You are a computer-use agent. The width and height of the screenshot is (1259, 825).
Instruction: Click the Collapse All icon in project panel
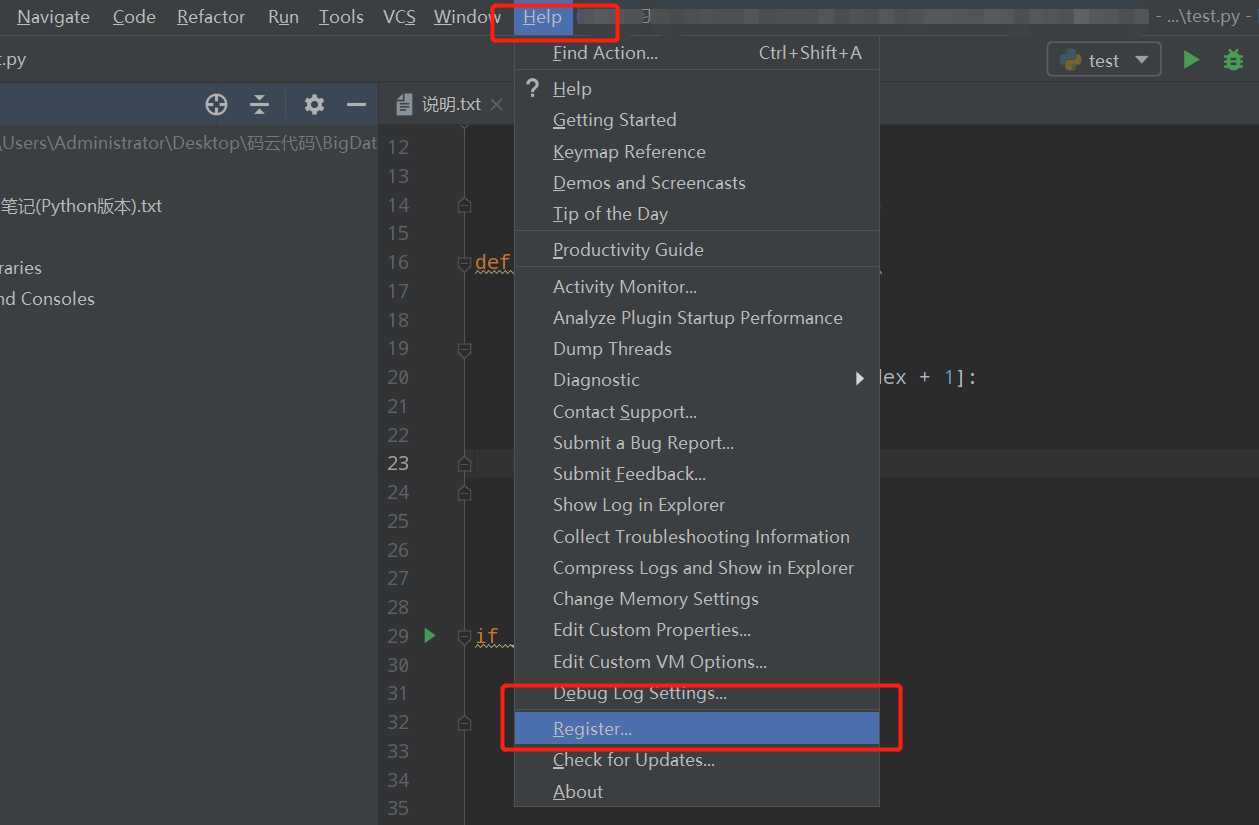point(260,104)
